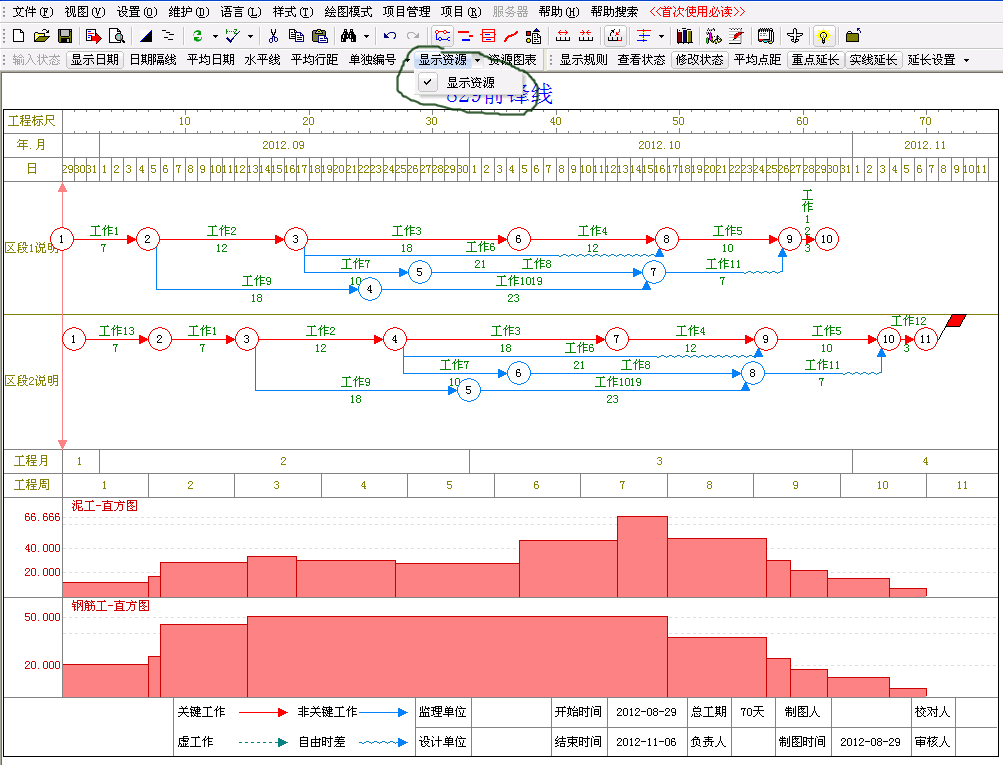
Task: Click the expand-spacing arrows icon
Action: pyautogui.click(x=563, y=36)
